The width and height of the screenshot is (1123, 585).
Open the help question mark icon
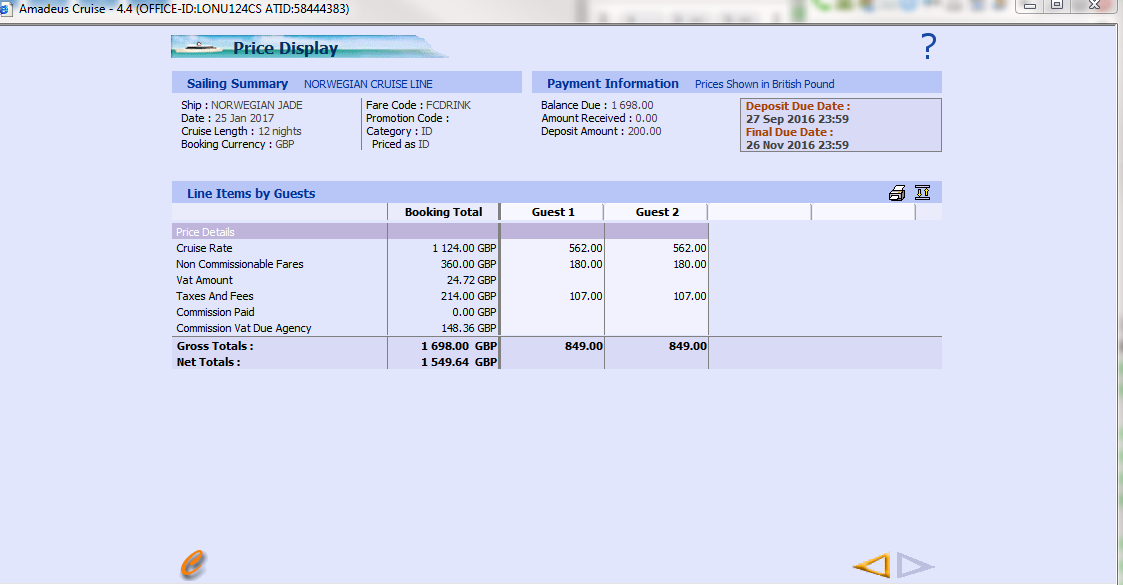coord(928,47)
